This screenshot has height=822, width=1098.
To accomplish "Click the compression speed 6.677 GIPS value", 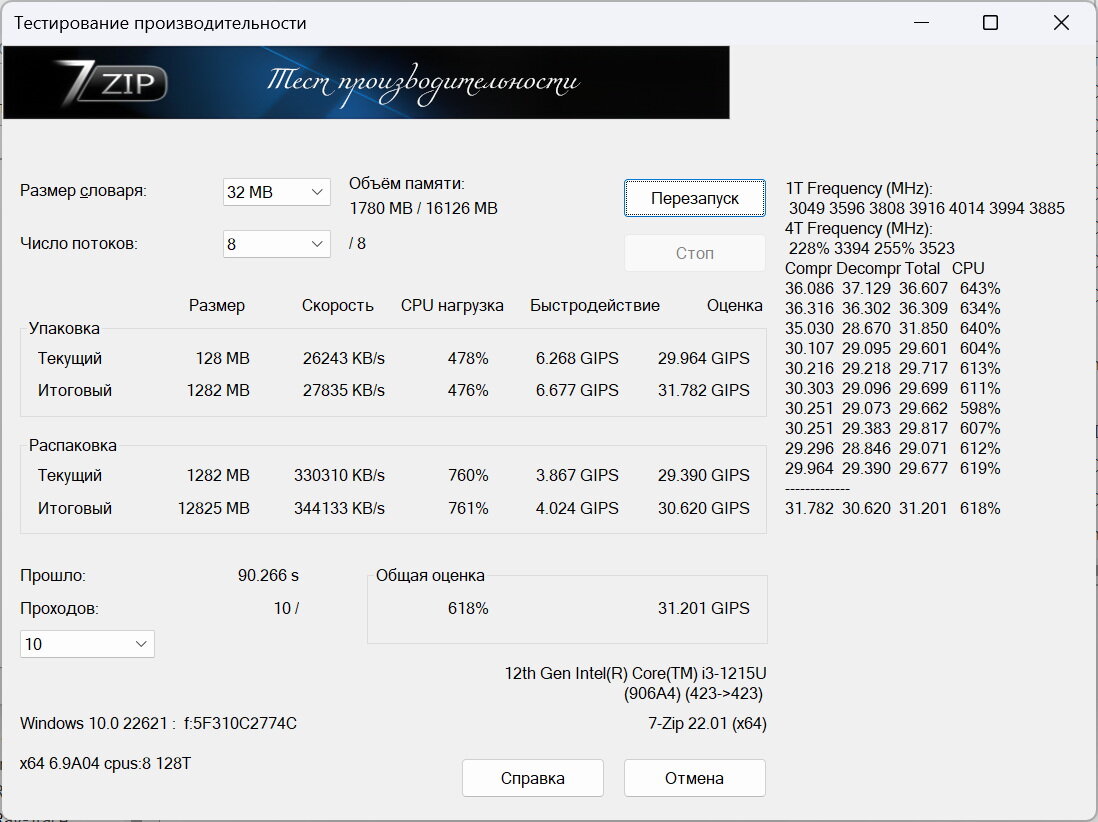I will [x=577, y=391].
